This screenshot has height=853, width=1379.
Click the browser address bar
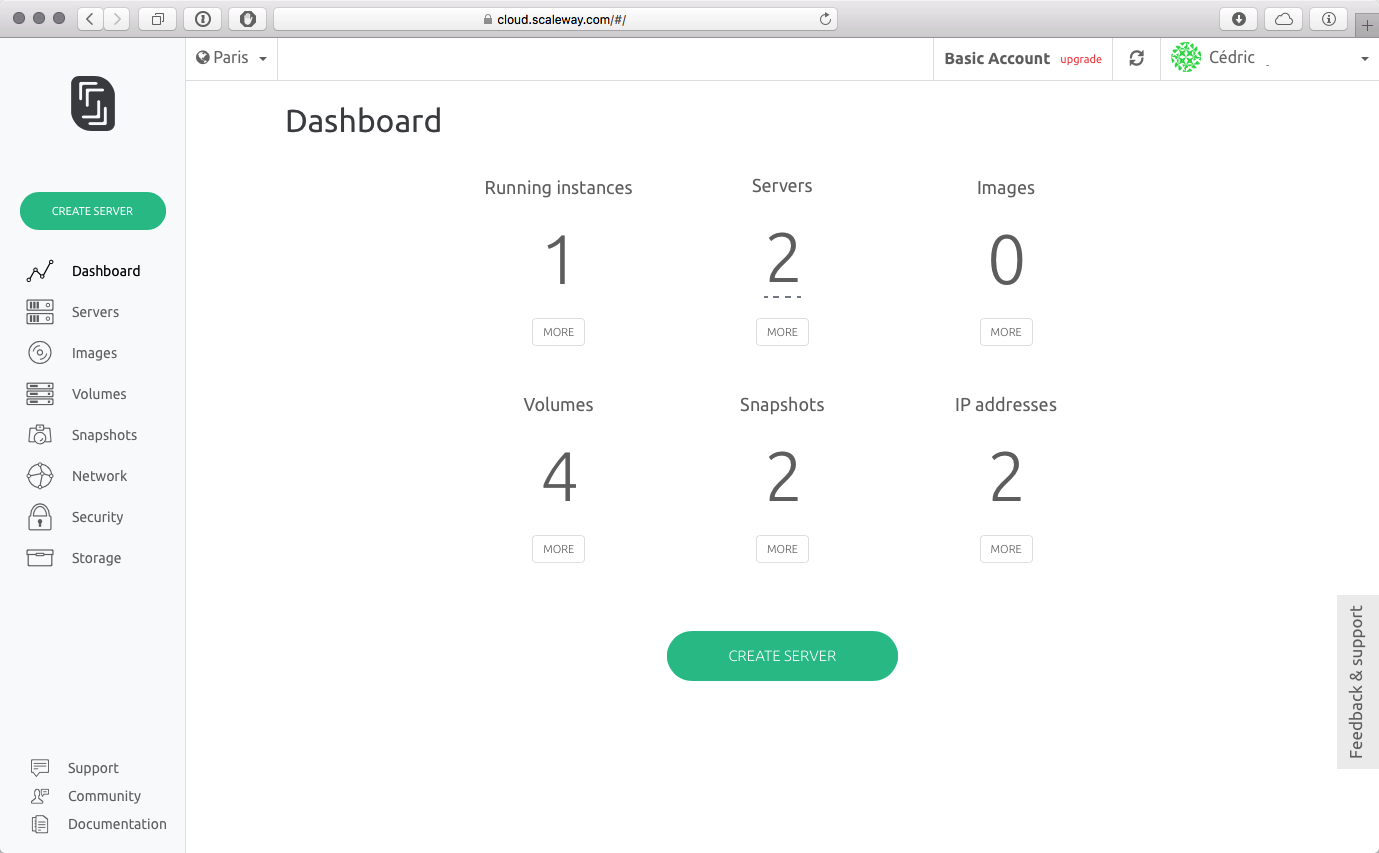[x=555, y=19]
